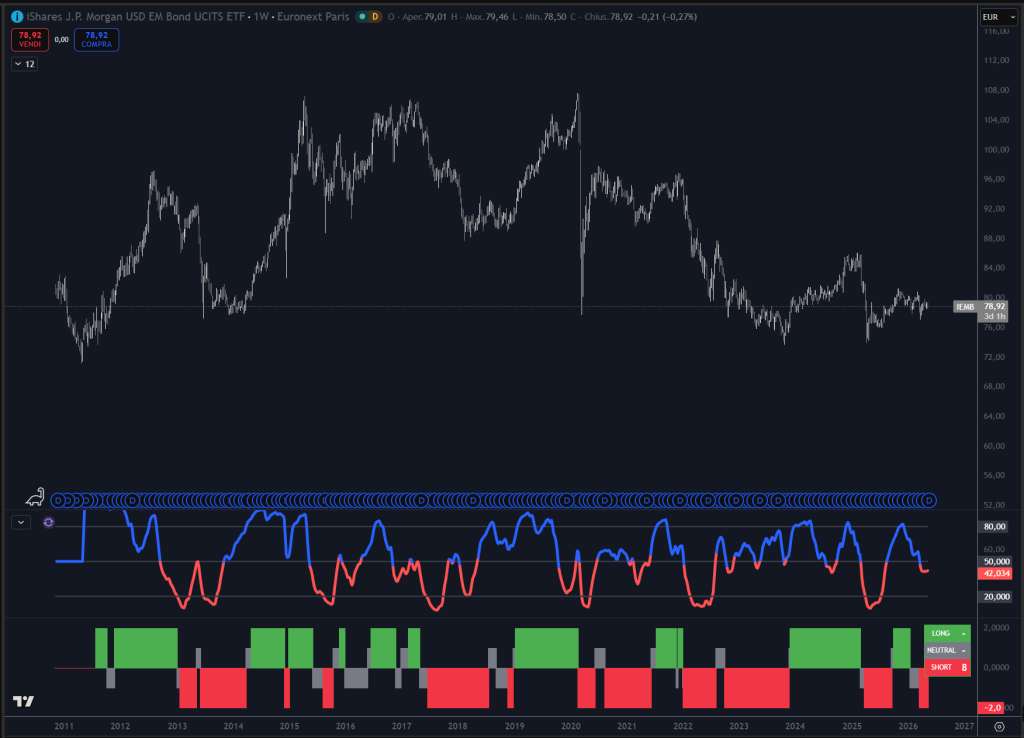Click the red SHORT 8 table cell
Screen dimensions: 1024x738
tap(947, 667)
